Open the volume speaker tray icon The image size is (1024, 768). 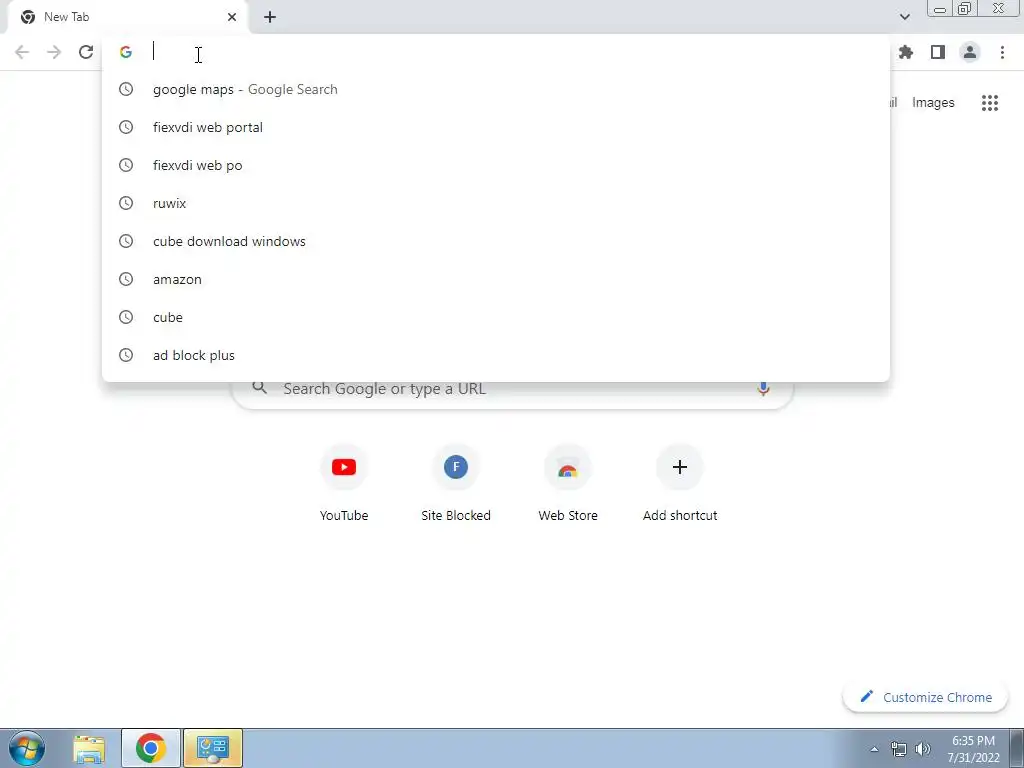coord(923,749)
